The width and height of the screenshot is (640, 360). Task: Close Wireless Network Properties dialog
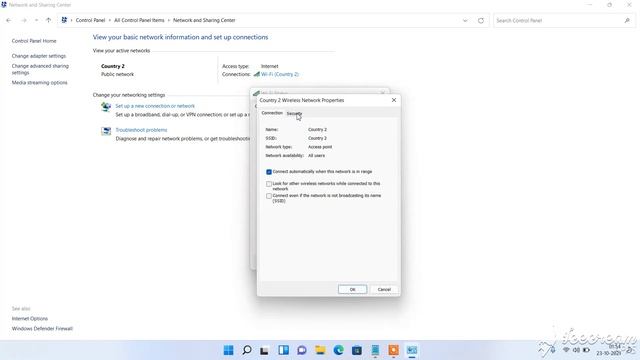394,100
